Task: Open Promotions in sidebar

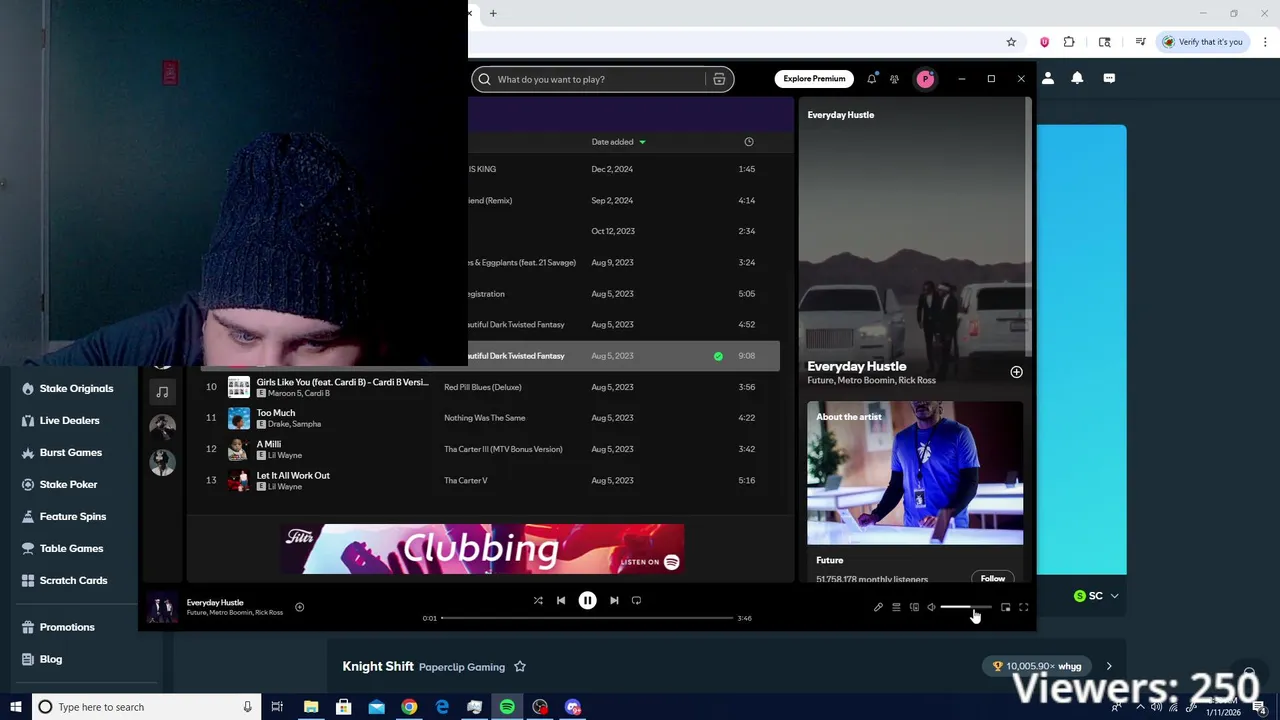Action: pyautogui.click(x=67, y=627)
